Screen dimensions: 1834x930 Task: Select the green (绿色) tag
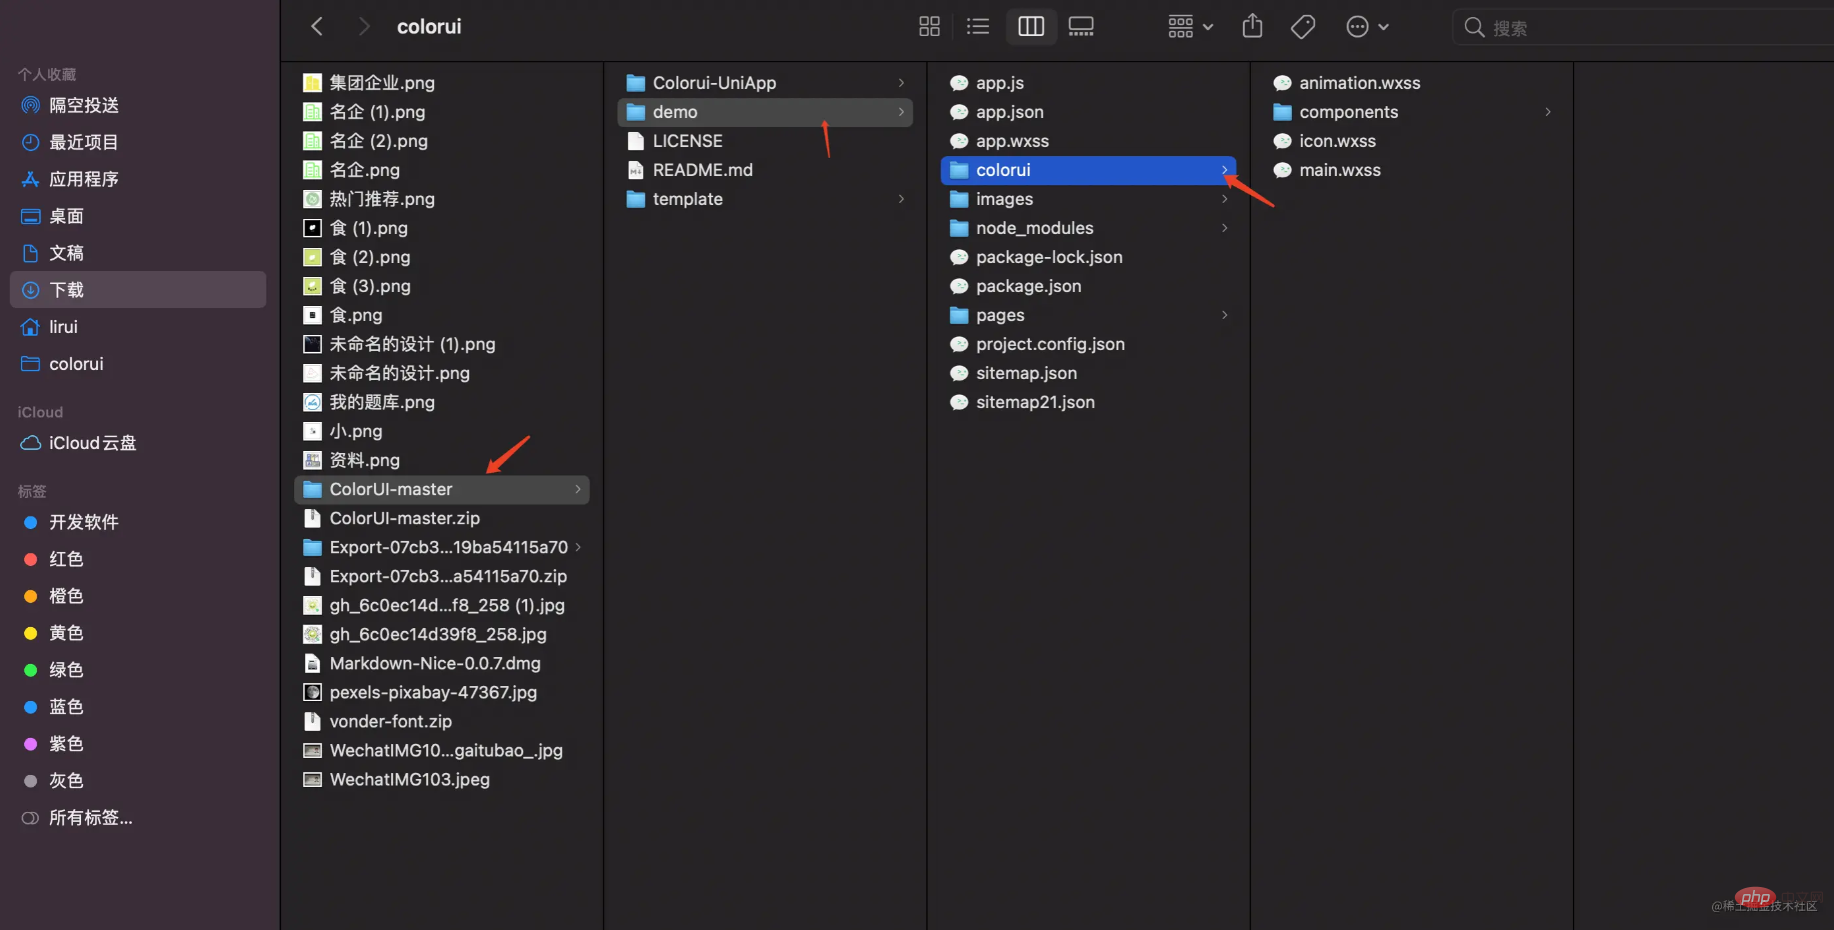[138, 670]
